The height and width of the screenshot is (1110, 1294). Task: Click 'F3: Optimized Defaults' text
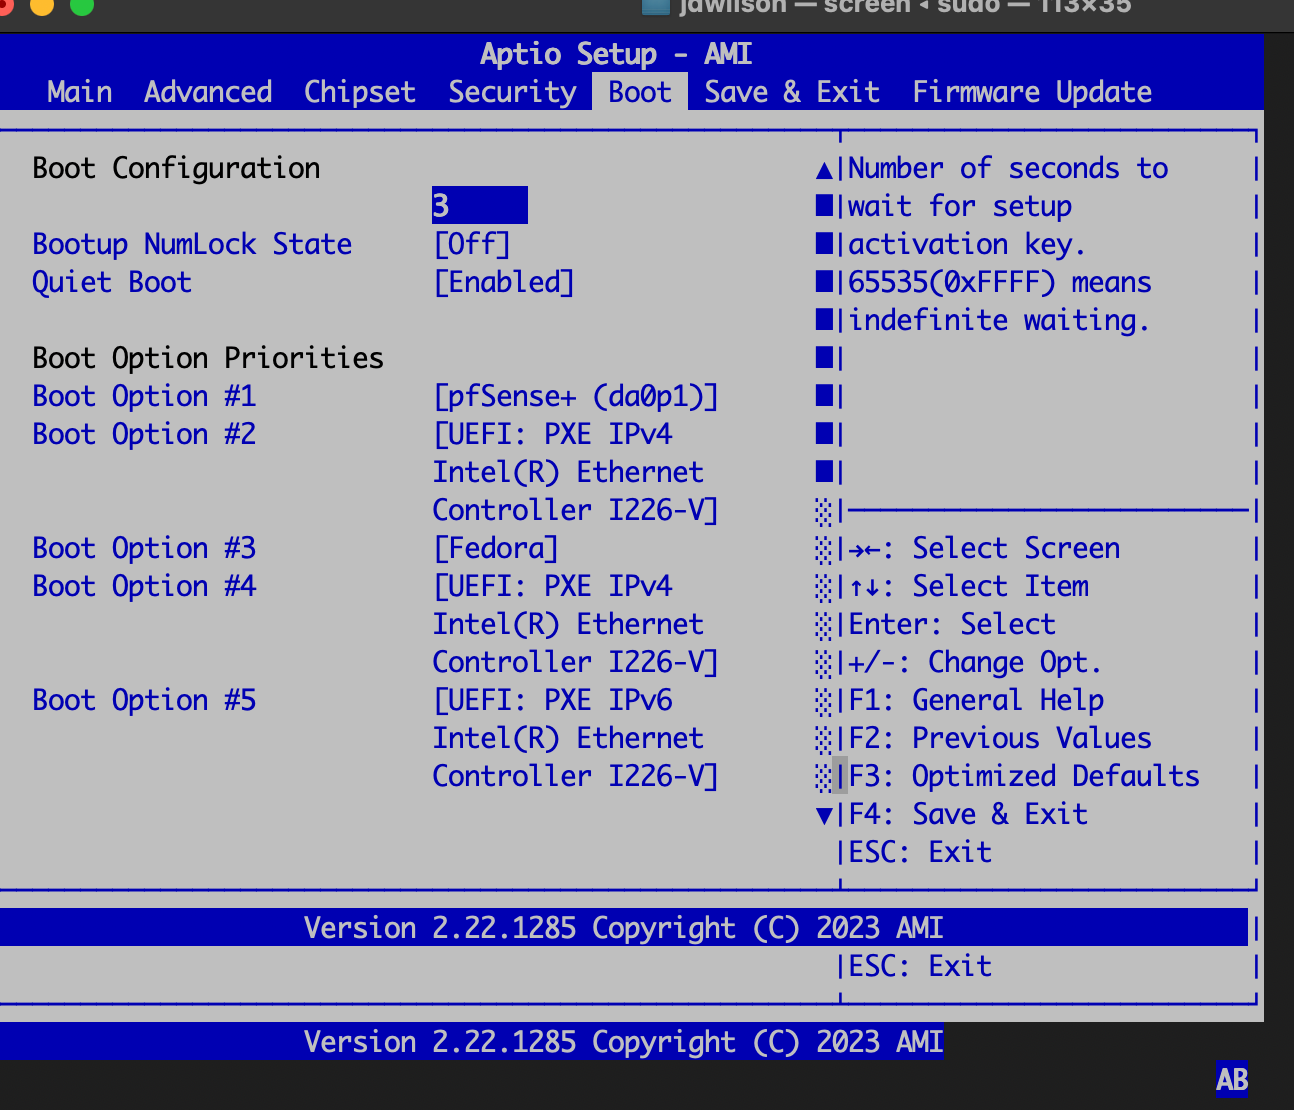[1024, 776]
